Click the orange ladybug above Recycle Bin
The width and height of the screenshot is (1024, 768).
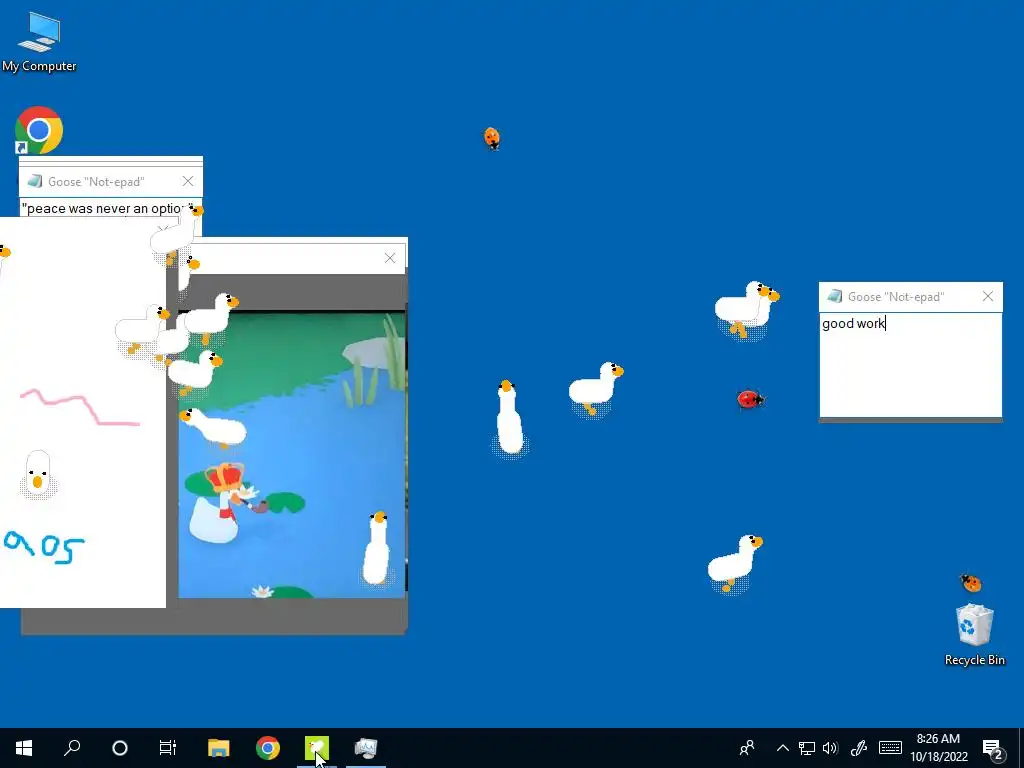tap(971, 582)
